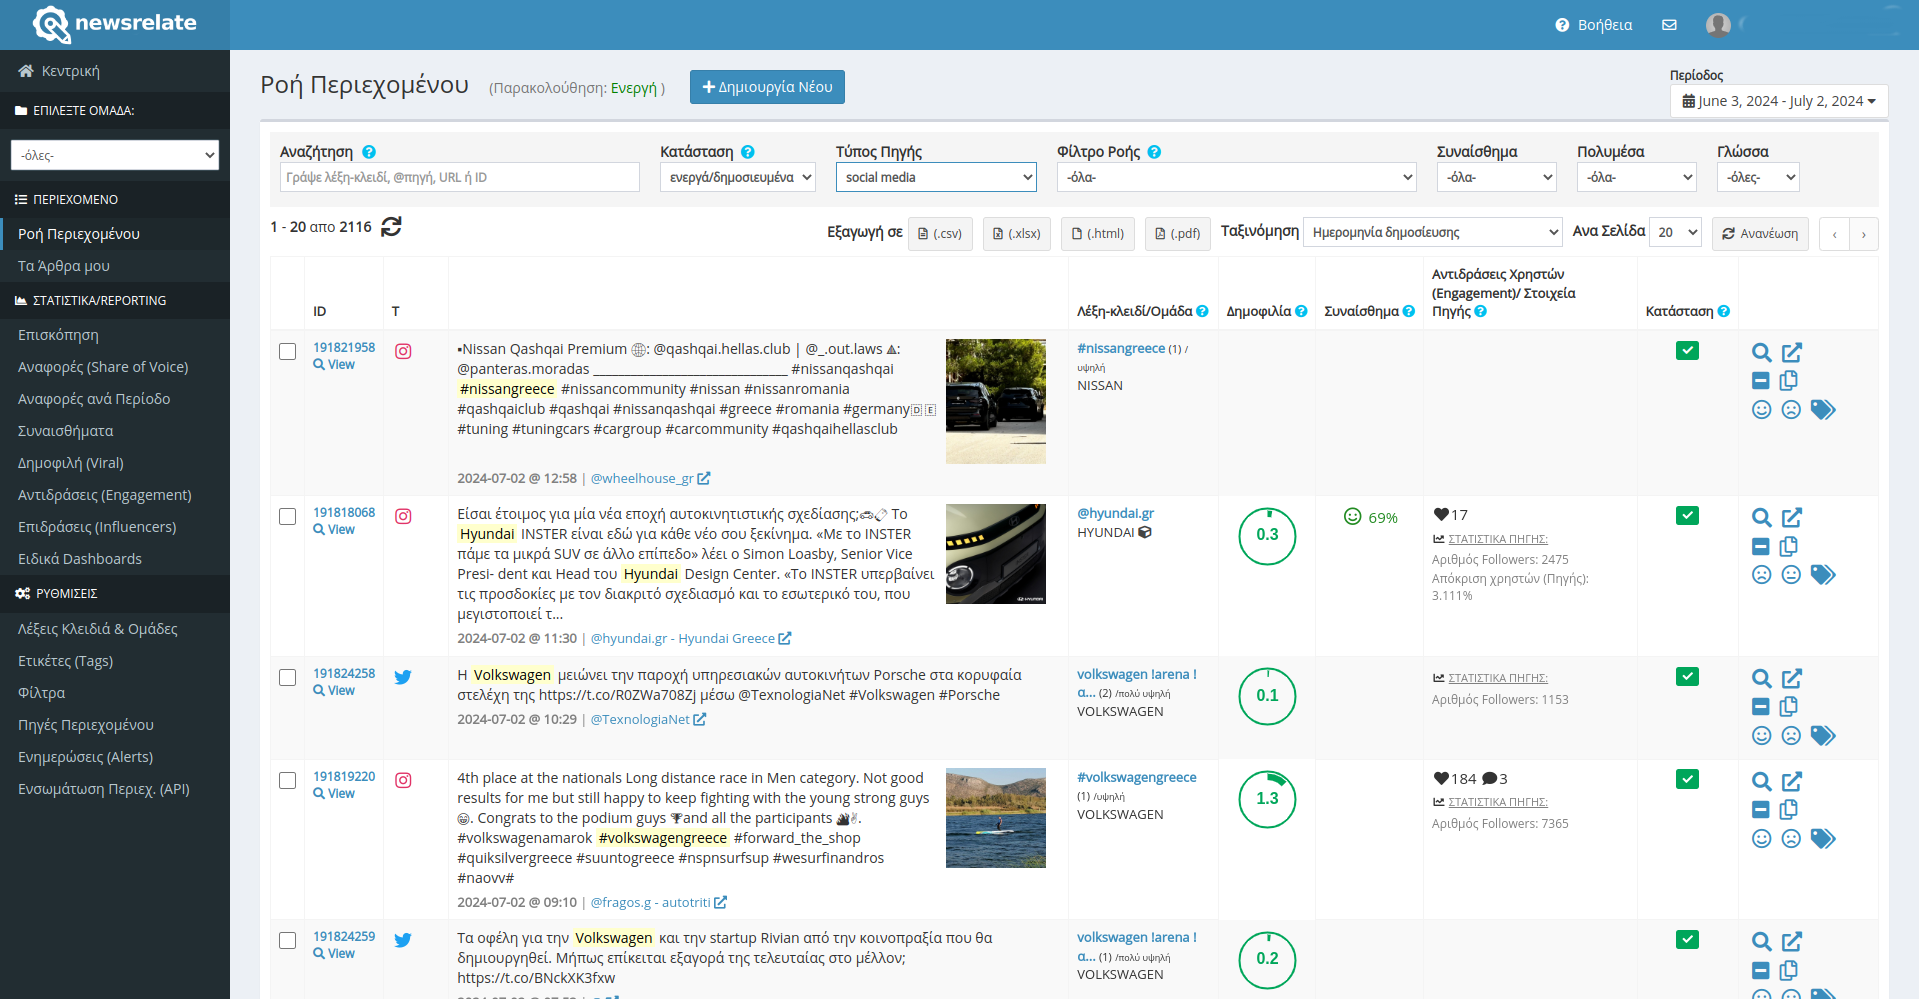The height and width of the screenshot is (999, 1919).
Task: Click the minus icon for post 191821958
Action: [1761, 381]
